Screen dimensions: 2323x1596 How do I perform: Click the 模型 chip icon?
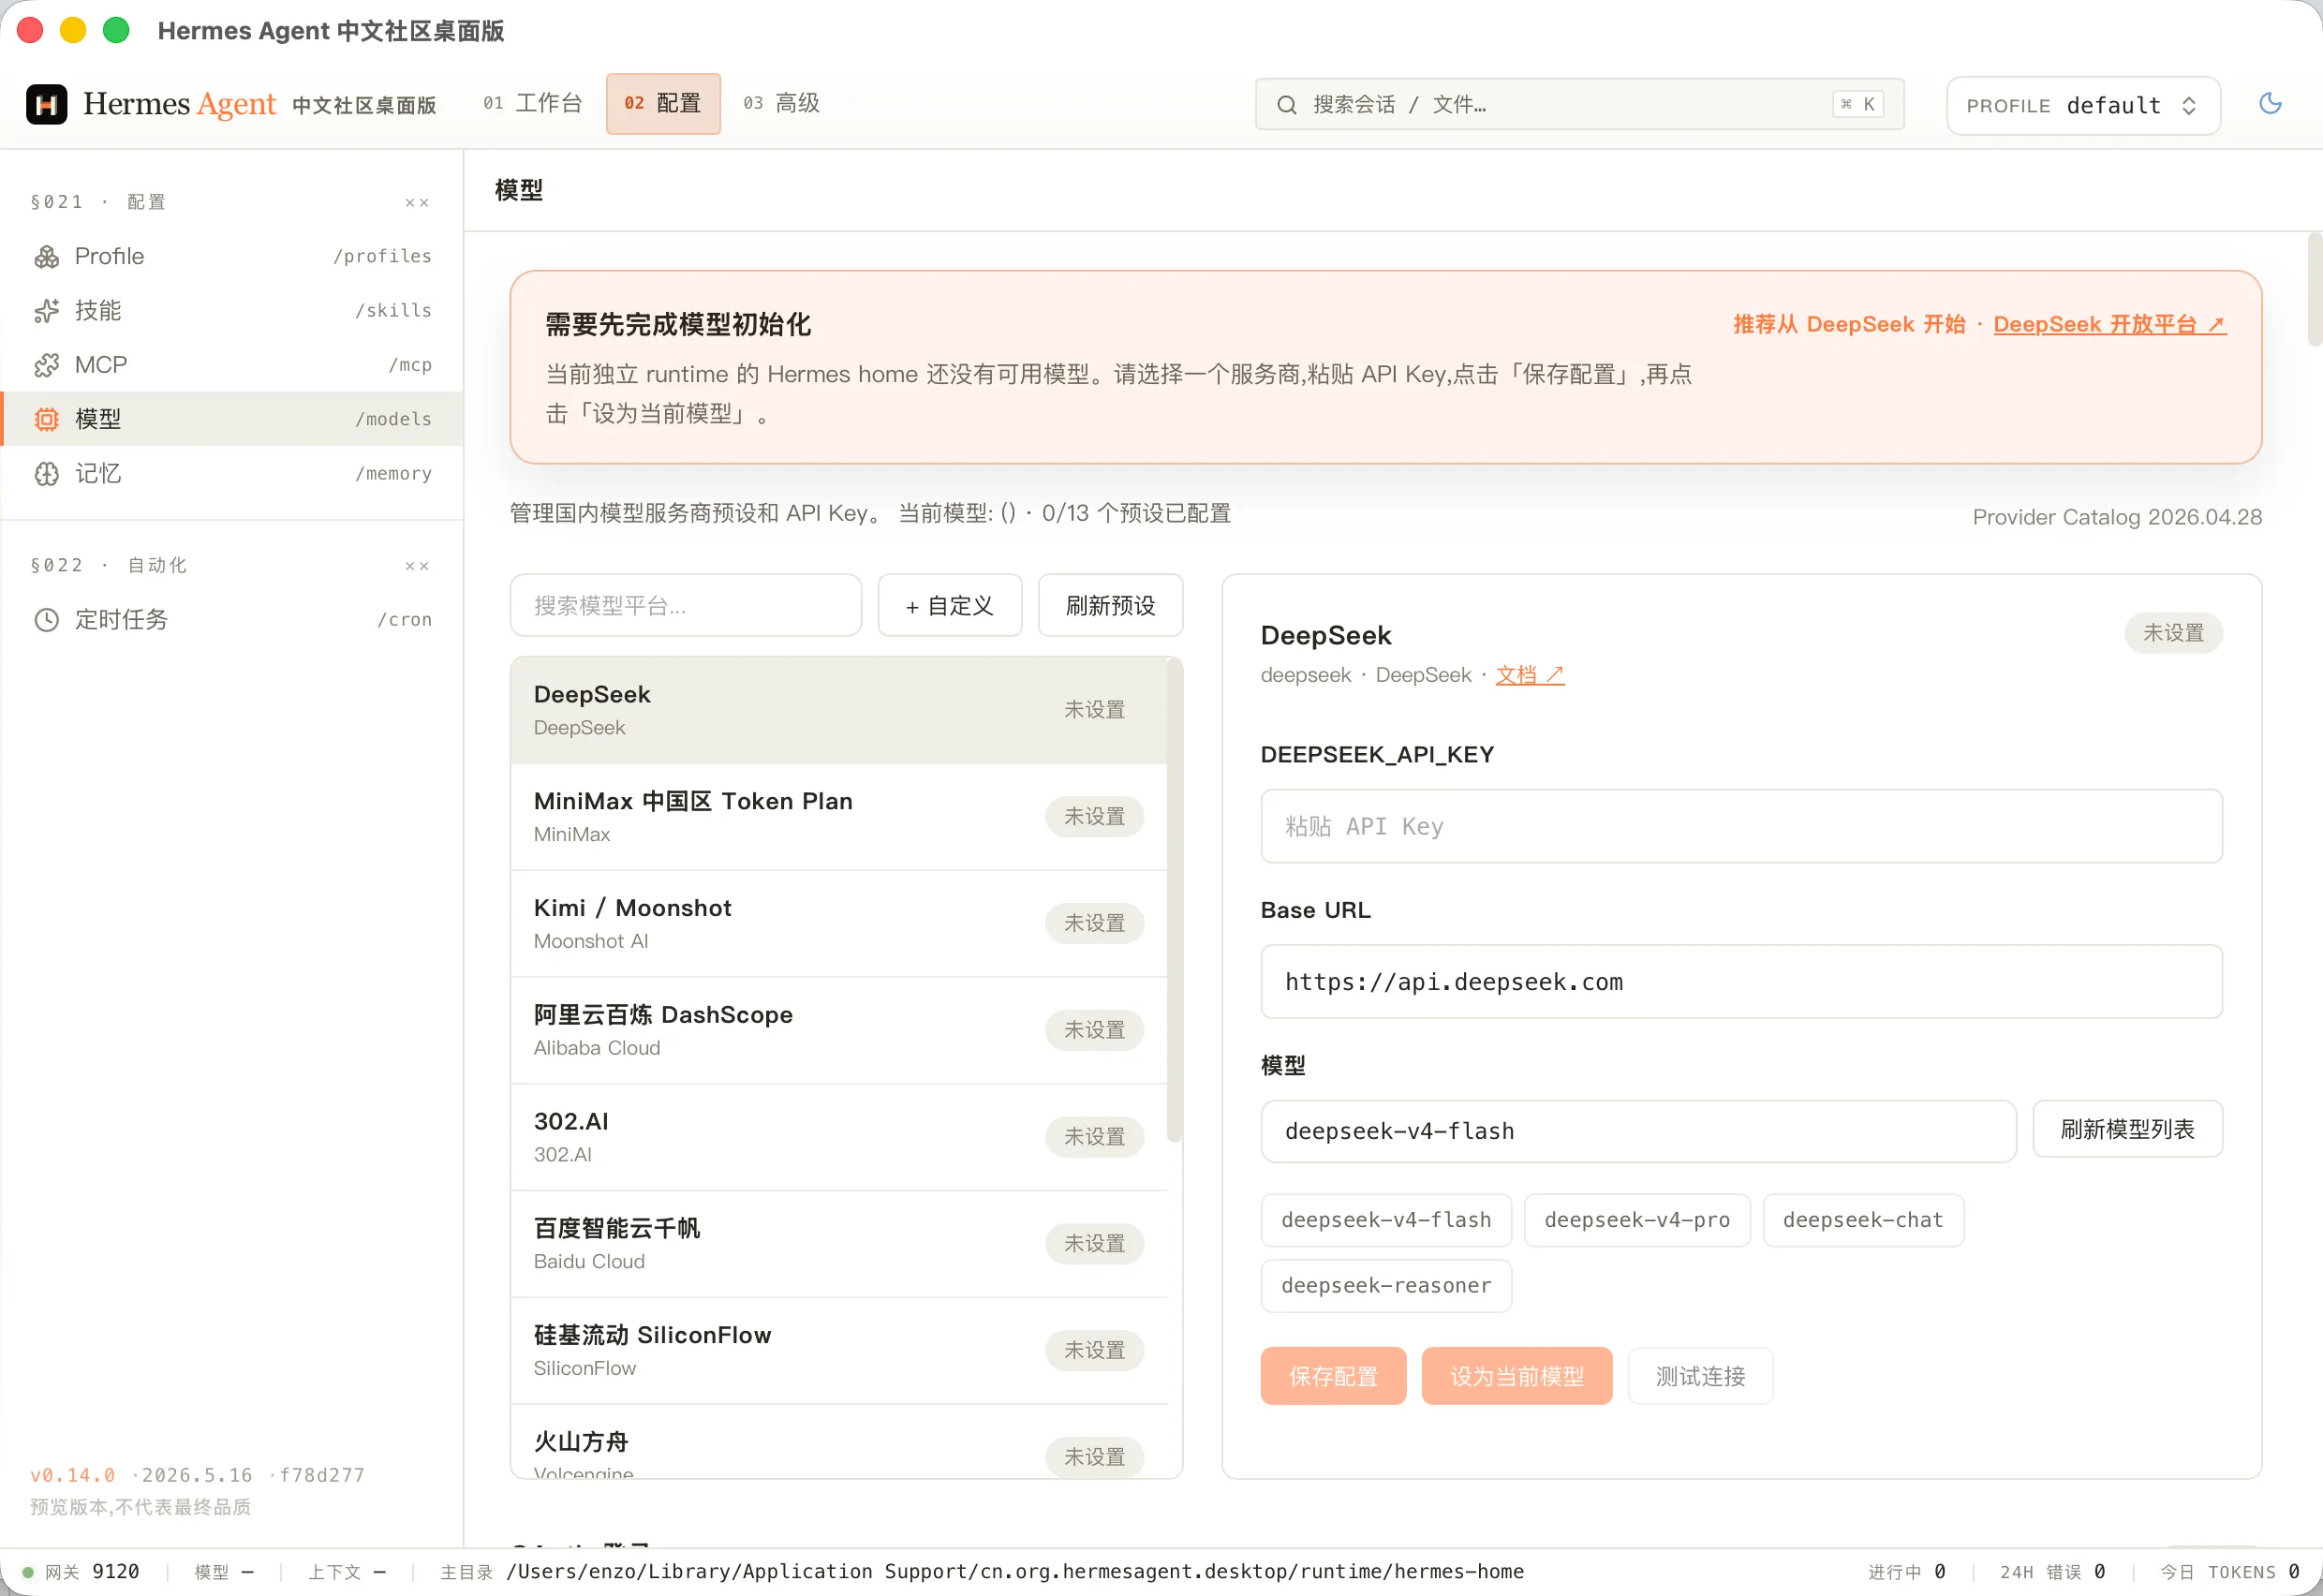(47, 419)
